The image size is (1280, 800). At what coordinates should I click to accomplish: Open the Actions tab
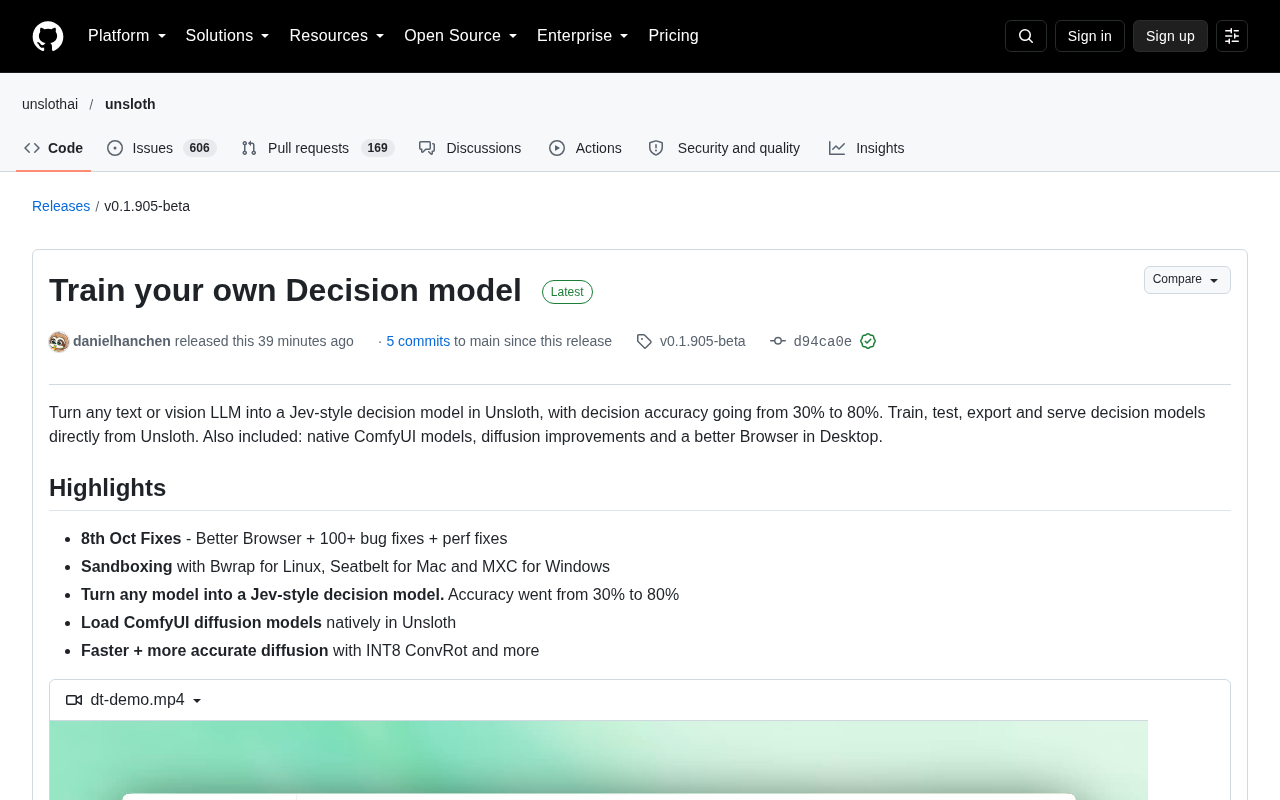point(585,148)
